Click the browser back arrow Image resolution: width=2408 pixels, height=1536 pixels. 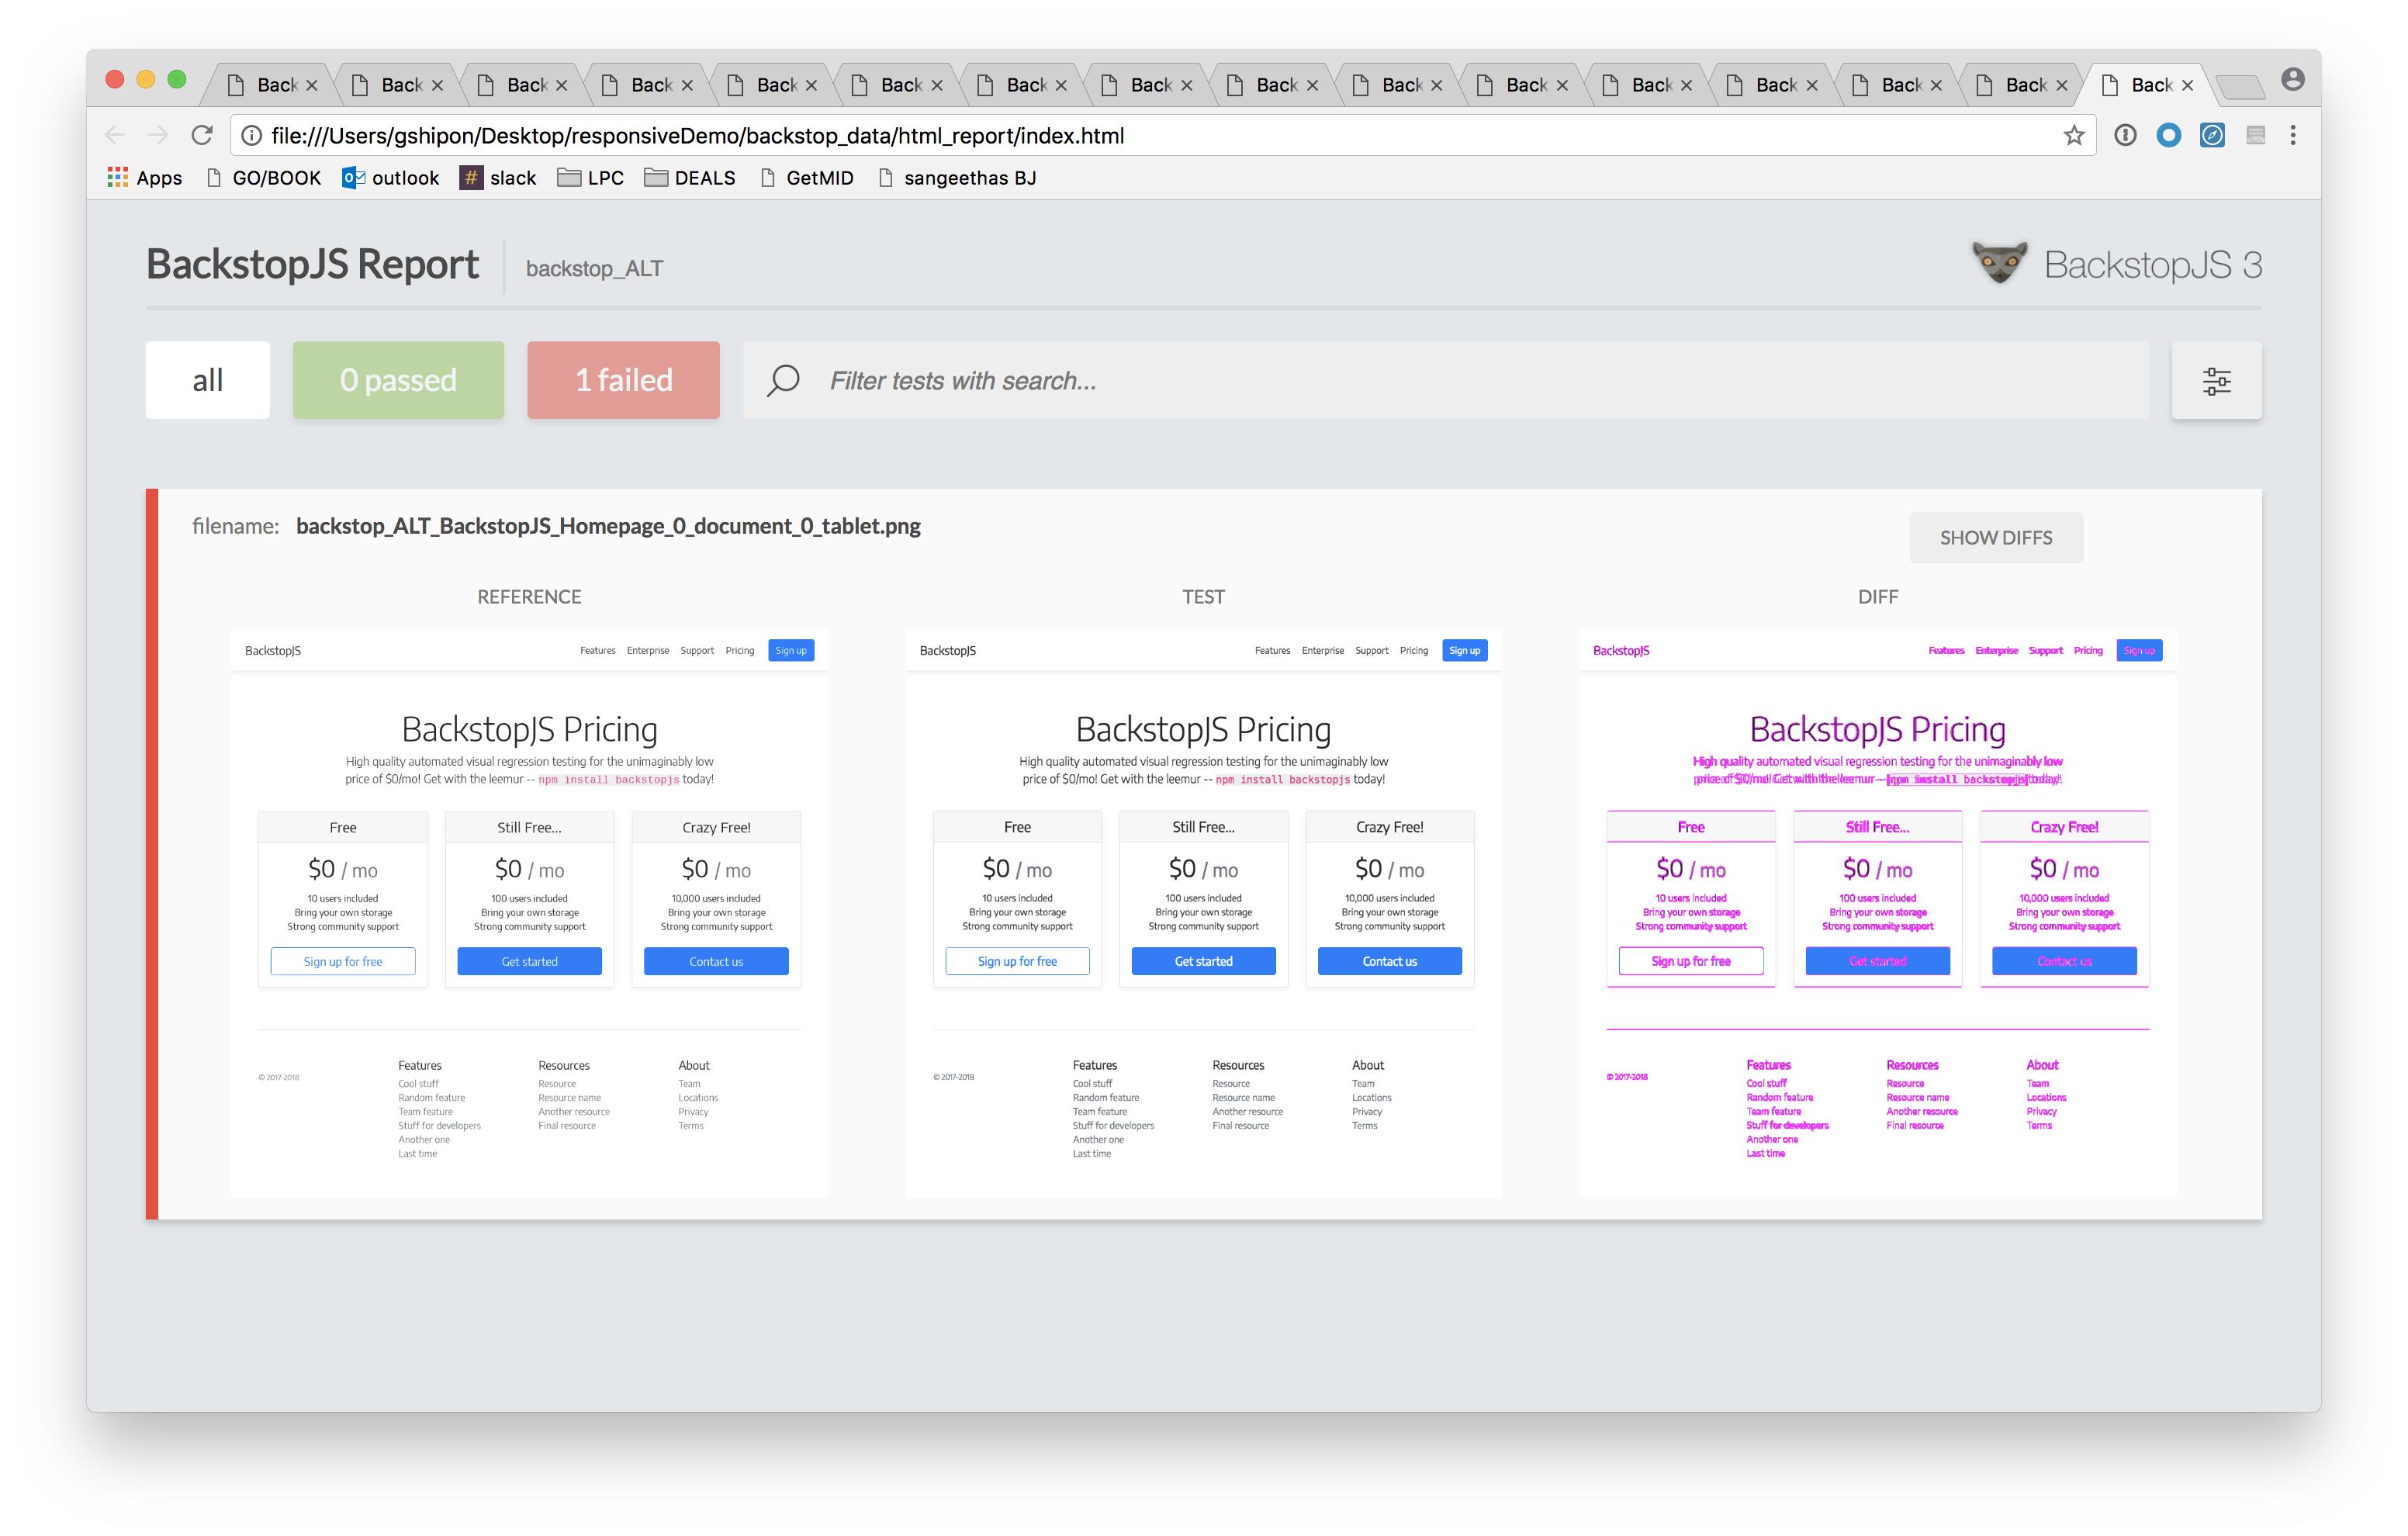115,135
